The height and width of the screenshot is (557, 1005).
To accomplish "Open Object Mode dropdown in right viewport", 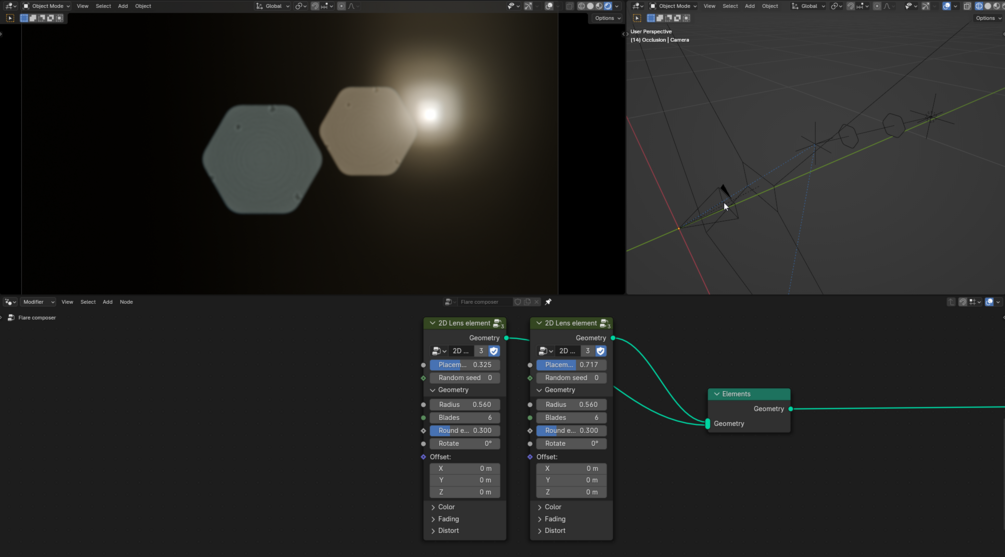I will tap(673, 6).
